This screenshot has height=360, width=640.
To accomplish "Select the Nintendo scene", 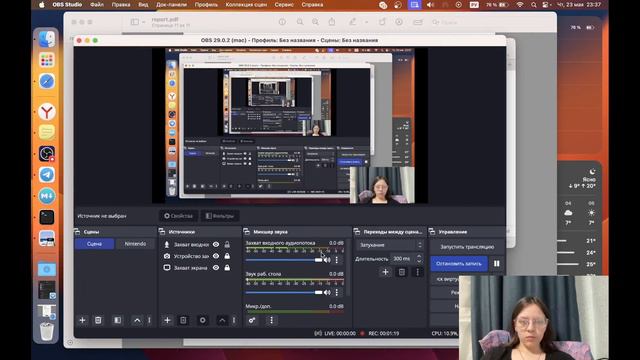I will [x=136, y=244].
